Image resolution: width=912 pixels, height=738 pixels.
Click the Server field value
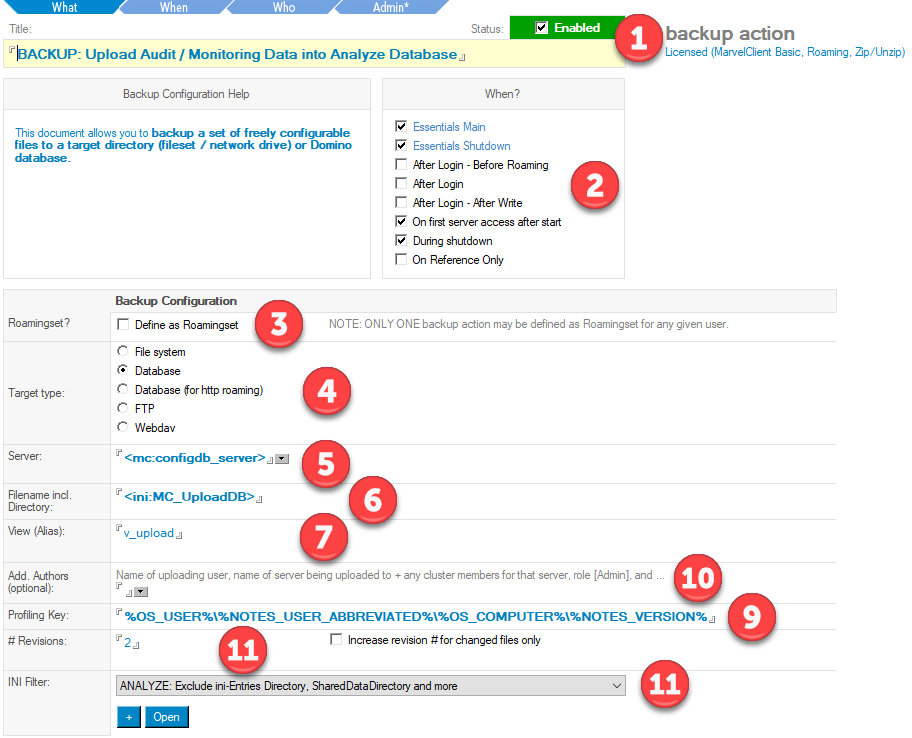tap(194, 458)
